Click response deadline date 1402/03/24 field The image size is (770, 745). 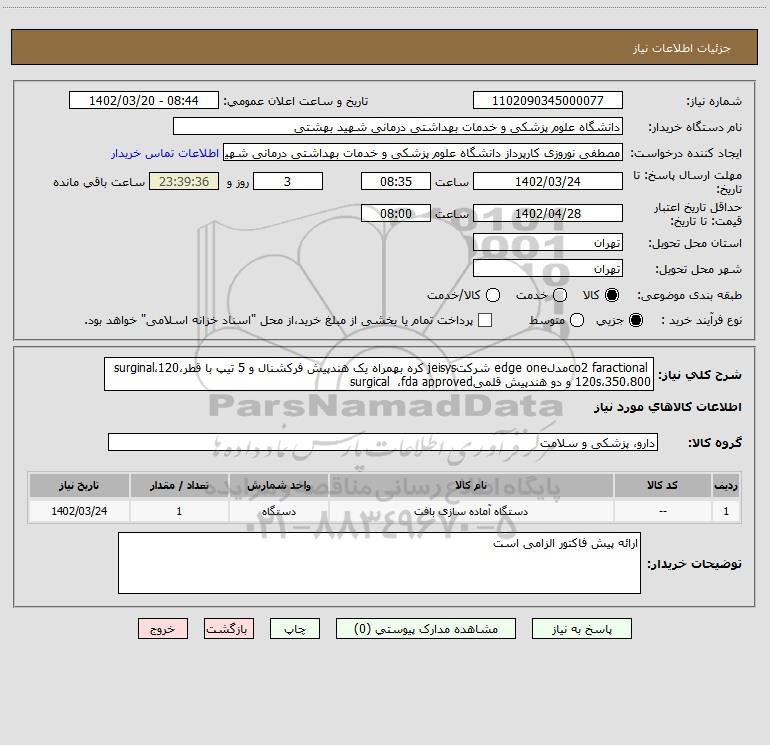(548, 181)
